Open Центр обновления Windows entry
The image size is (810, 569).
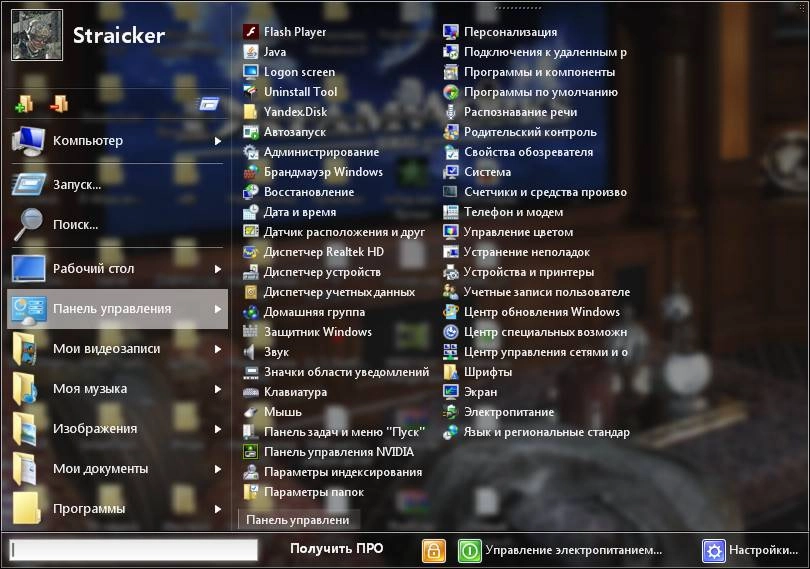(532, 312)
